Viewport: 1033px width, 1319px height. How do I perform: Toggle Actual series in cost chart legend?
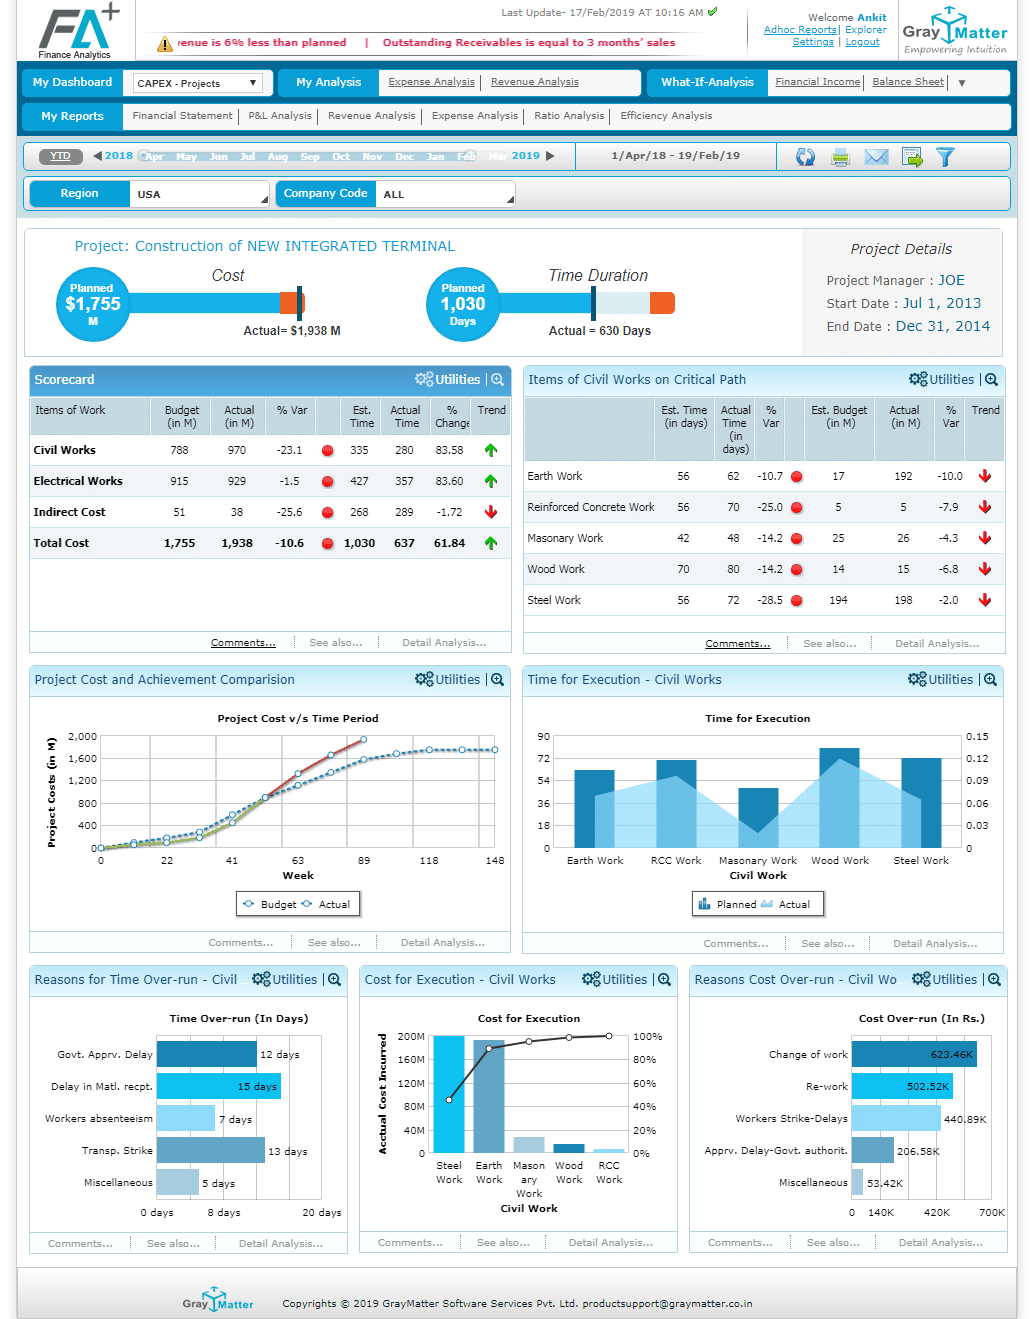(326, 904)
